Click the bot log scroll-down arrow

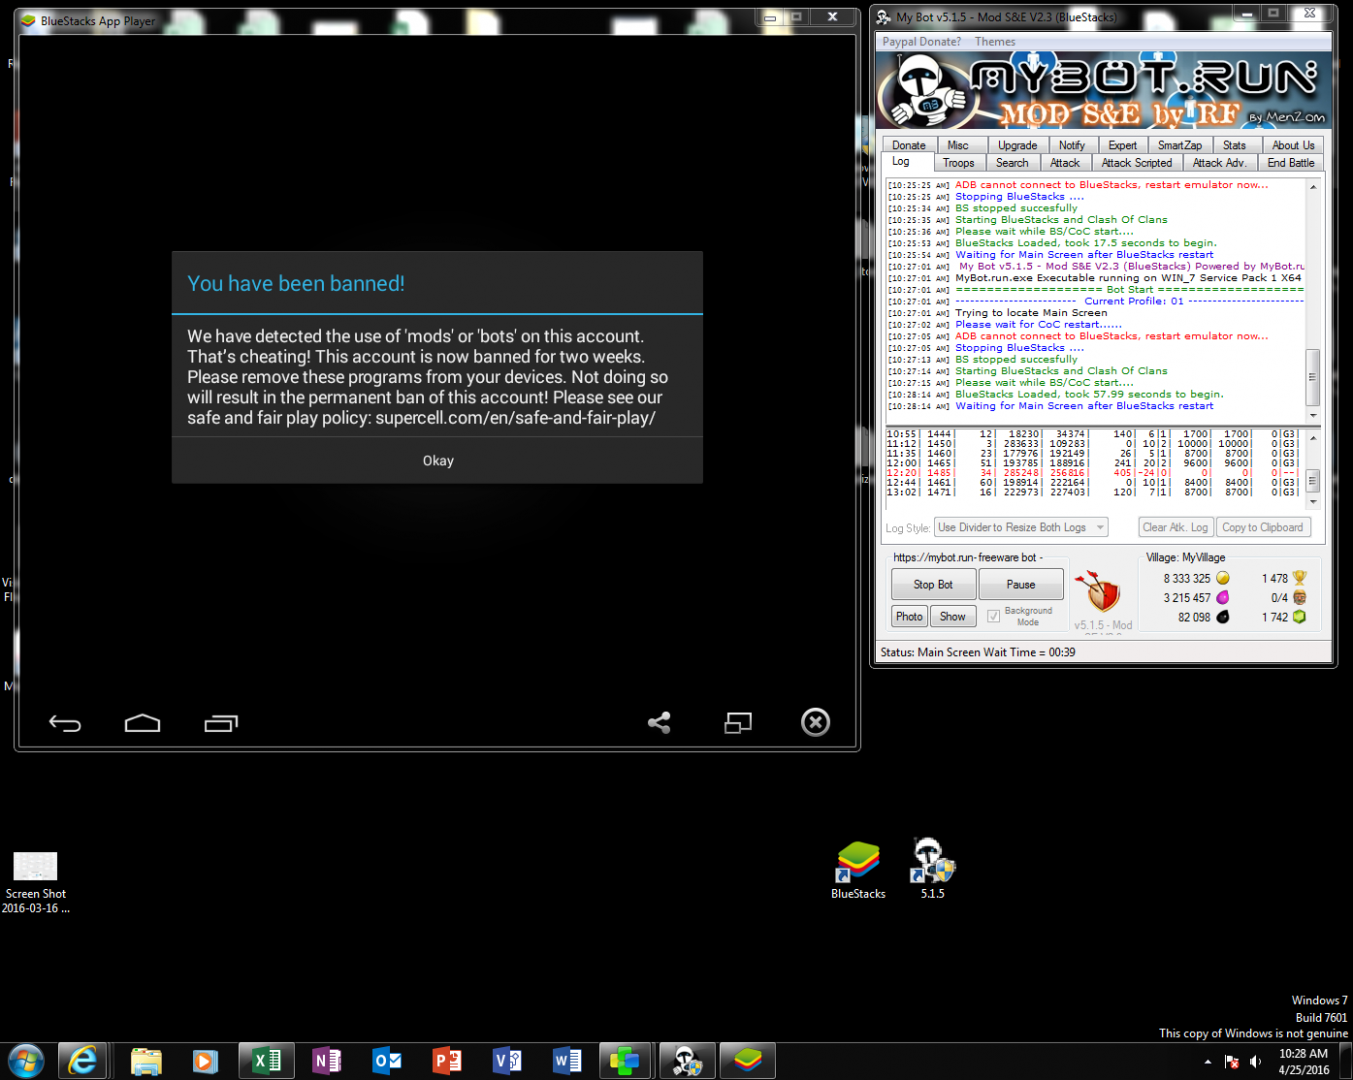(1313, 415)
